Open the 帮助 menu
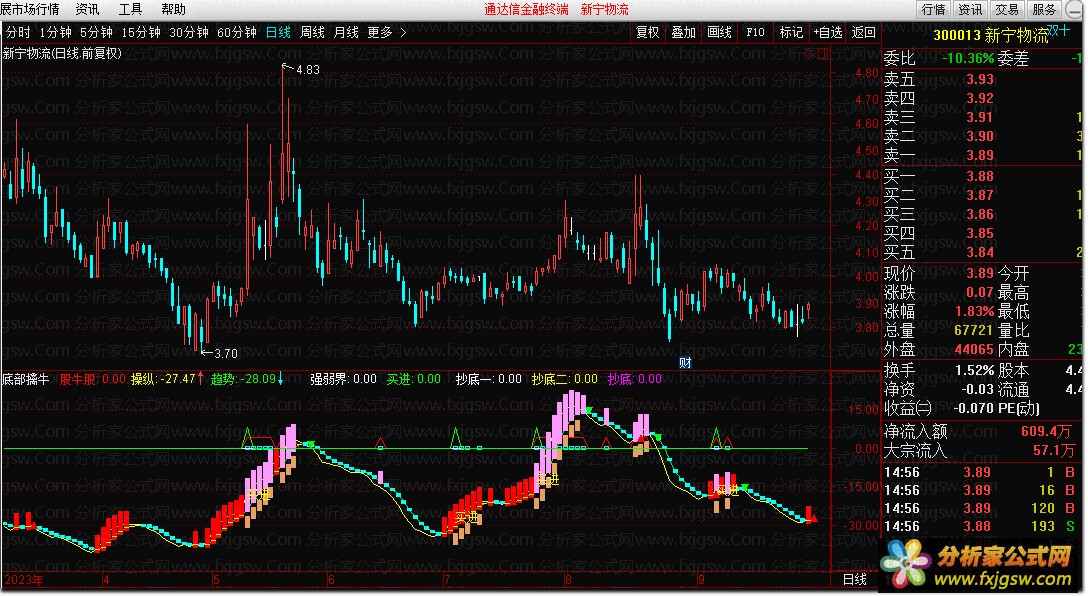1088x596 pixels. (173, 9)
